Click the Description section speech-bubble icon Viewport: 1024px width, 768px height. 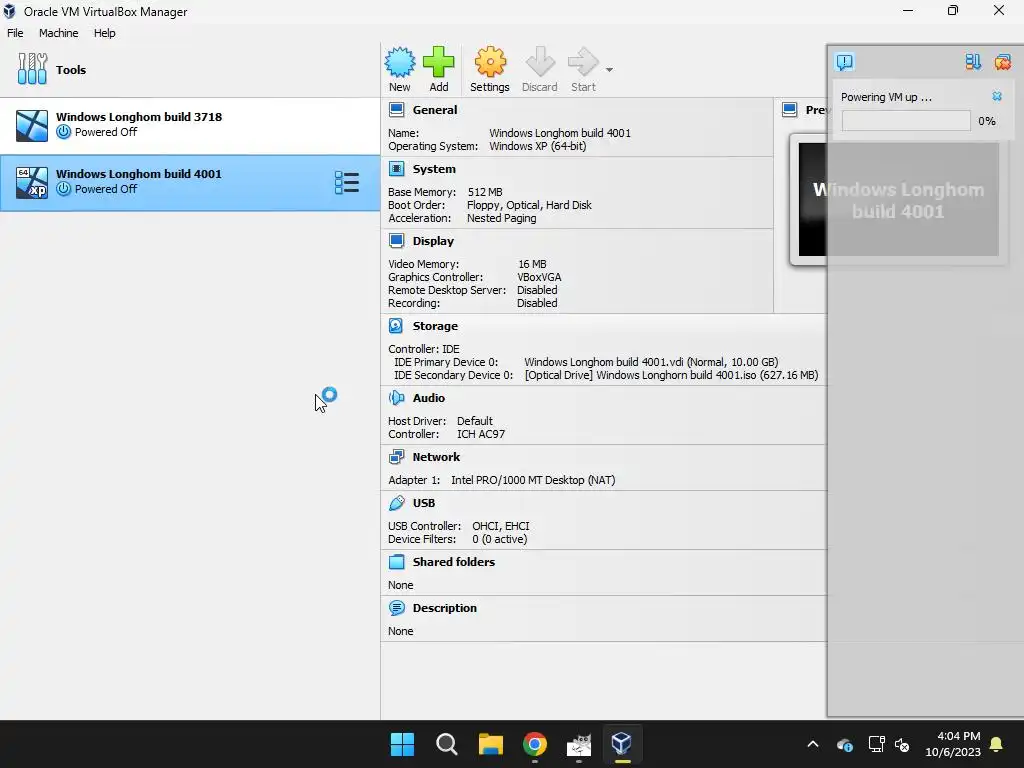click(396, 608)
